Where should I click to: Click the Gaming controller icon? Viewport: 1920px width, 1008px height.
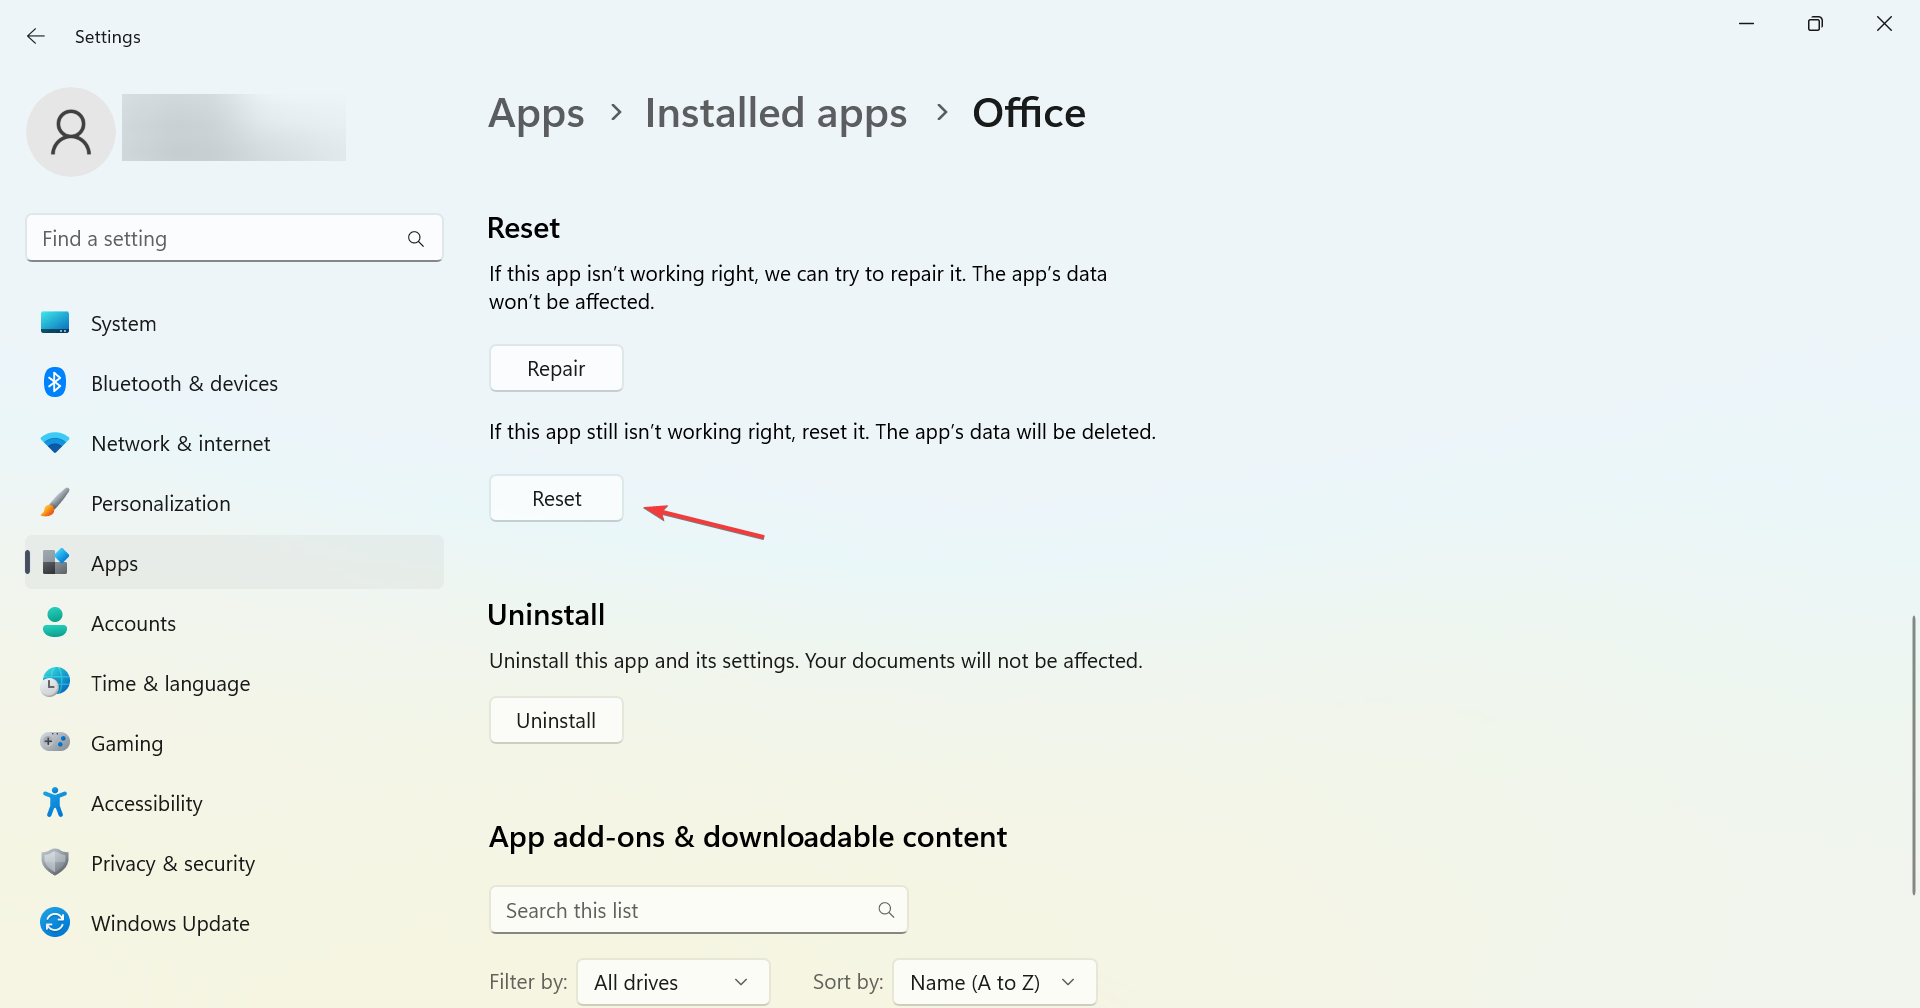point(55,743)
